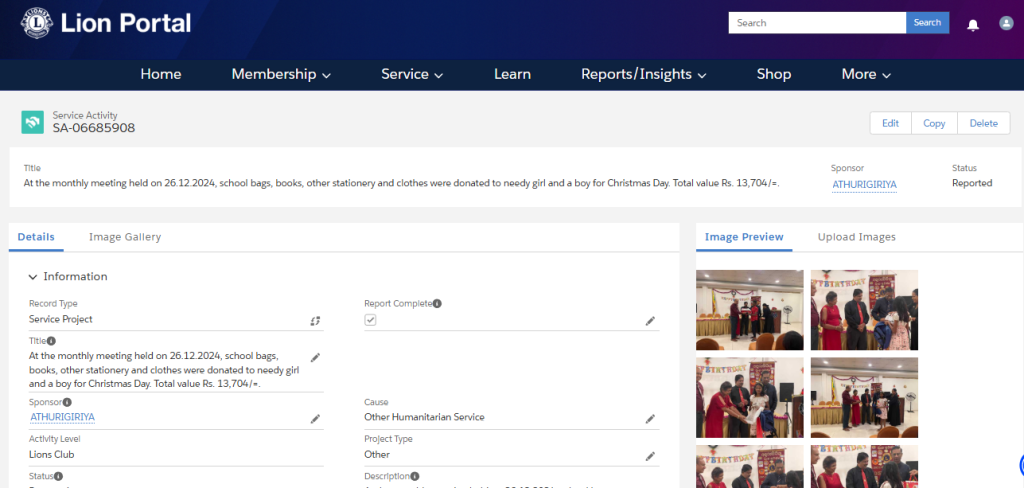Go to Home in navigation

click(161, 74)
